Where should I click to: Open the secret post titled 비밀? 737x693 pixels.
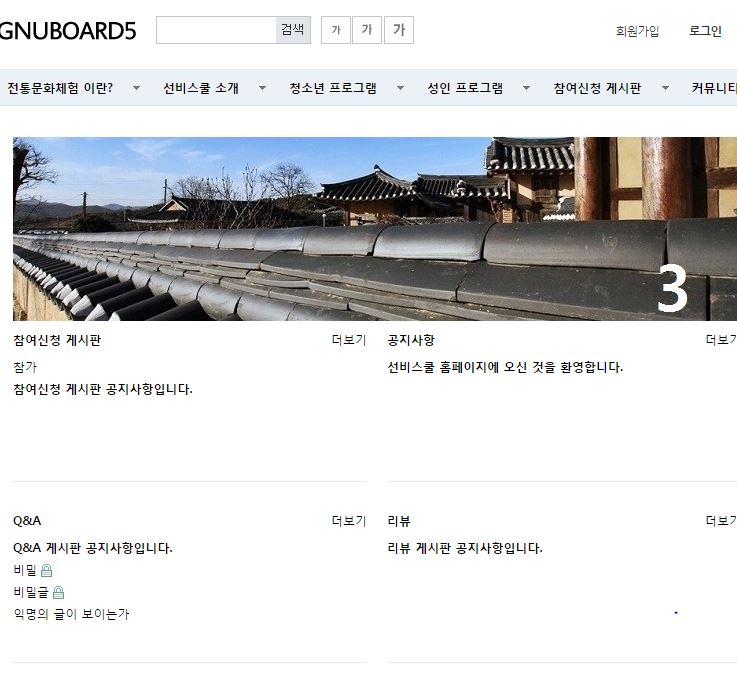(x=25, y=570)
